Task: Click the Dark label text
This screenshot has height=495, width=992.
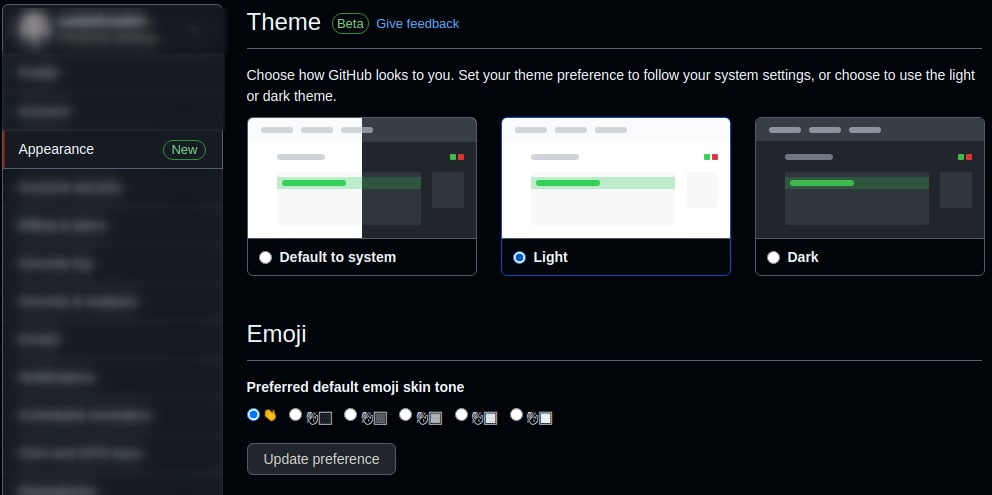Action: pyautogui.click(x=803, y=258)
